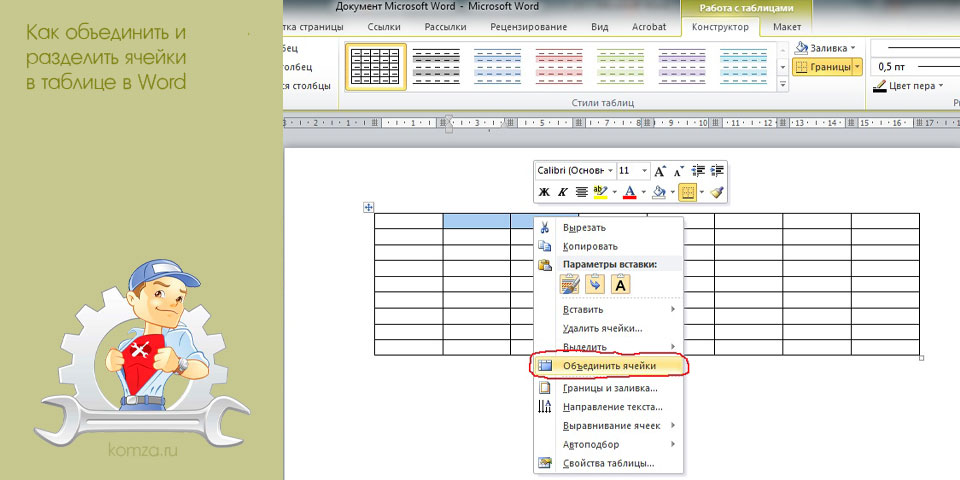Toggle the borders button in mini toolbar
This screenshot has width=960, height=480.
(688, 192)
